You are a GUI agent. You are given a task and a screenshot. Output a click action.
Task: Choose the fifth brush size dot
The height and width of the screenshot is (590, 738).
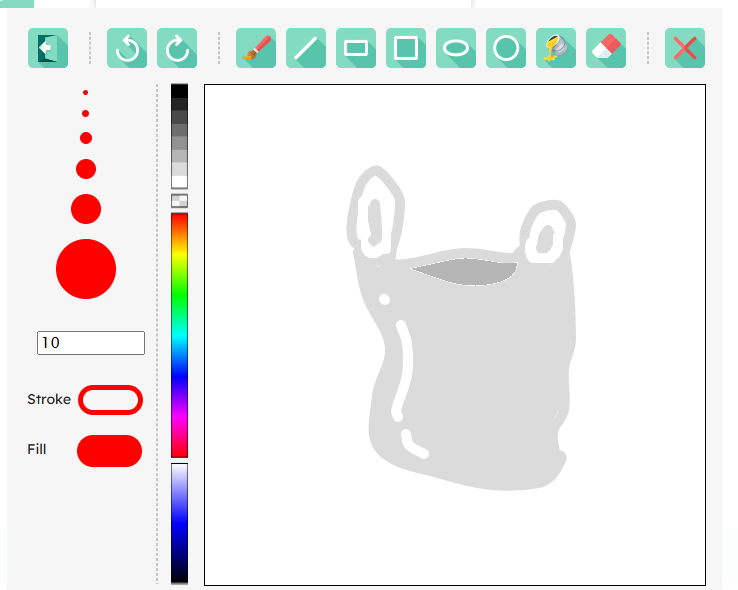[86, 209]
